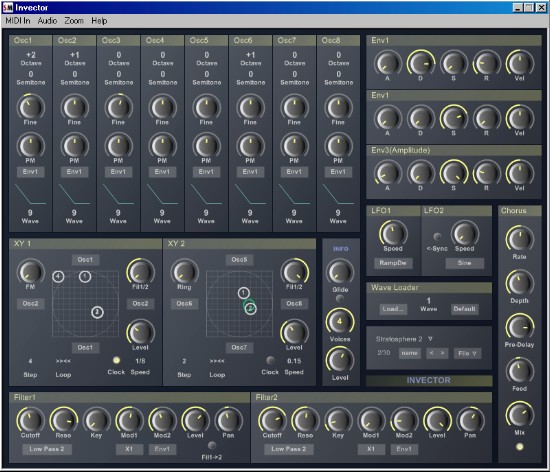Toggle the Filt->2 routing LED
This screenshot has height=472, width=550.
click(x=212, y=445)
